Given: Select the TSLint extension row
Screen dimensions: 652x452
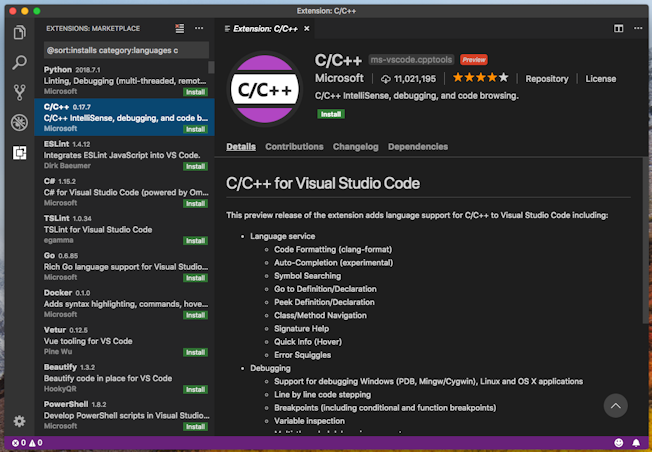Looking at the screenshot, I should click(124, 229).
